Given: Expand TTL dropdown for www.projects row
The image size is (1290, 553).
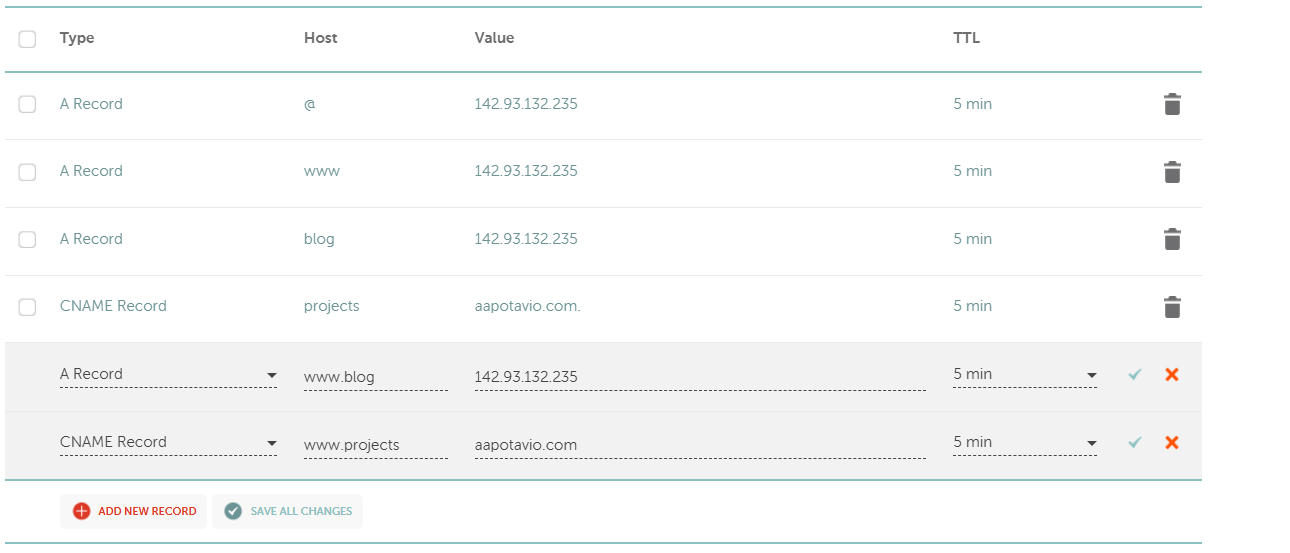Looking at the screenshot, I should [x=1024, y=443].
